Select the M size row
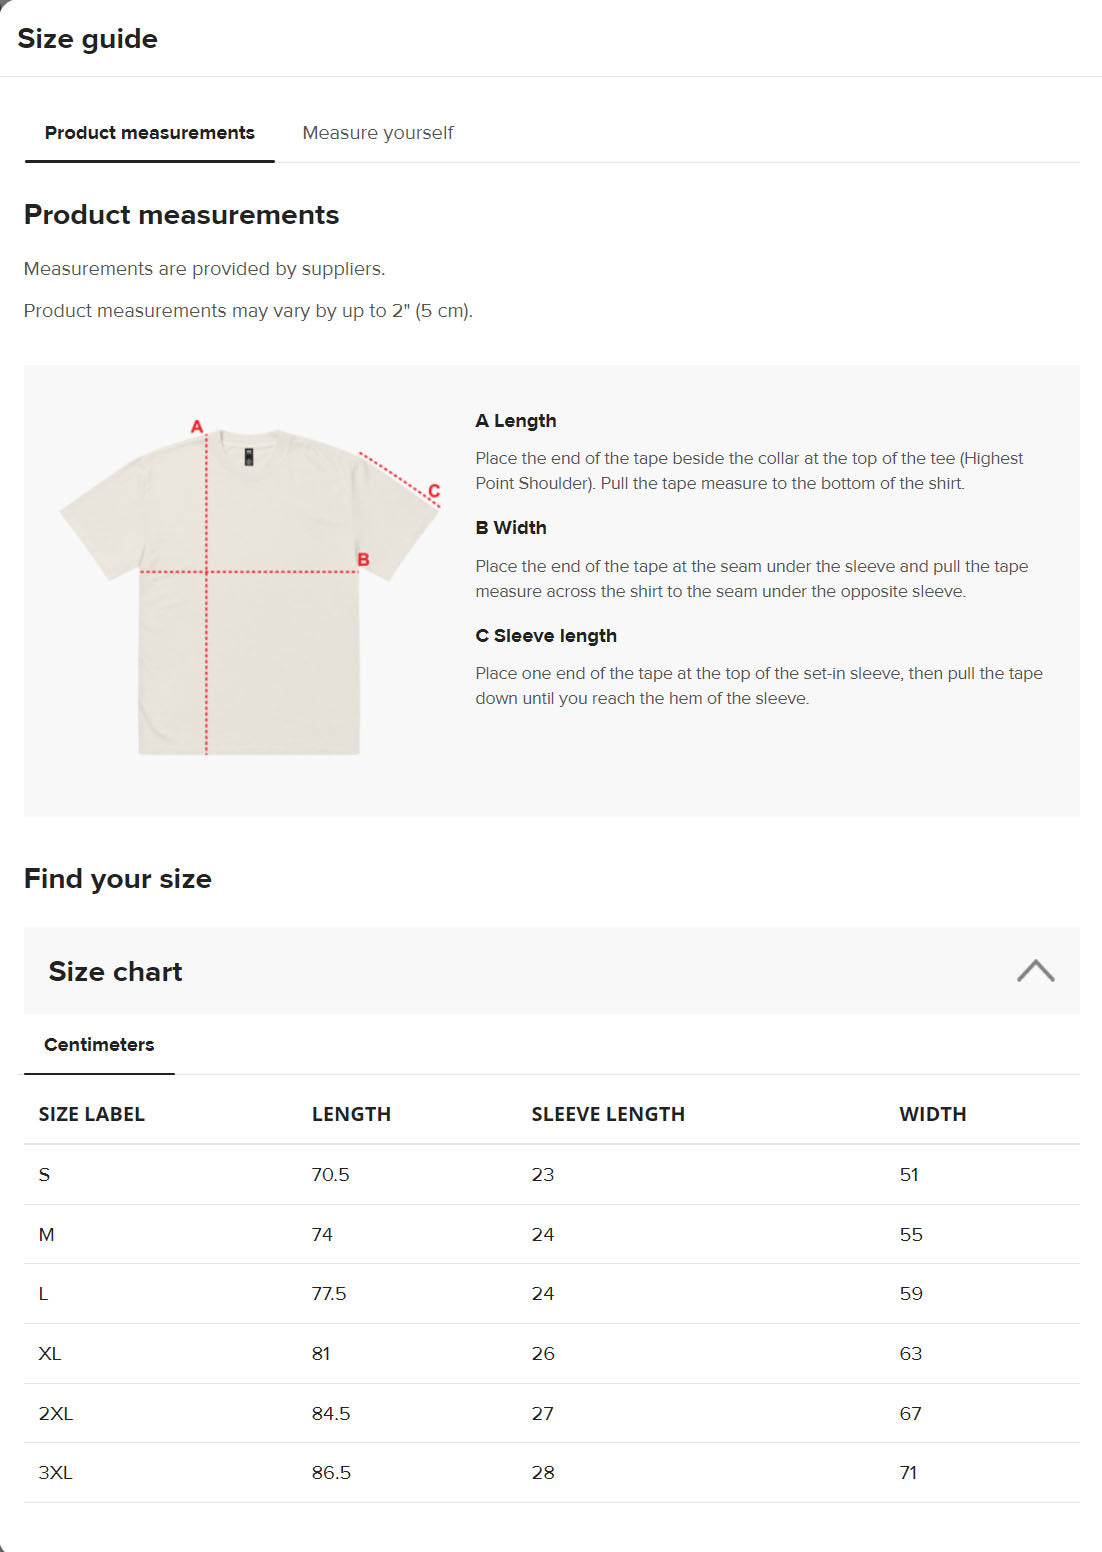This screenshot has height=1552, width=1102. click(46, 1234)
